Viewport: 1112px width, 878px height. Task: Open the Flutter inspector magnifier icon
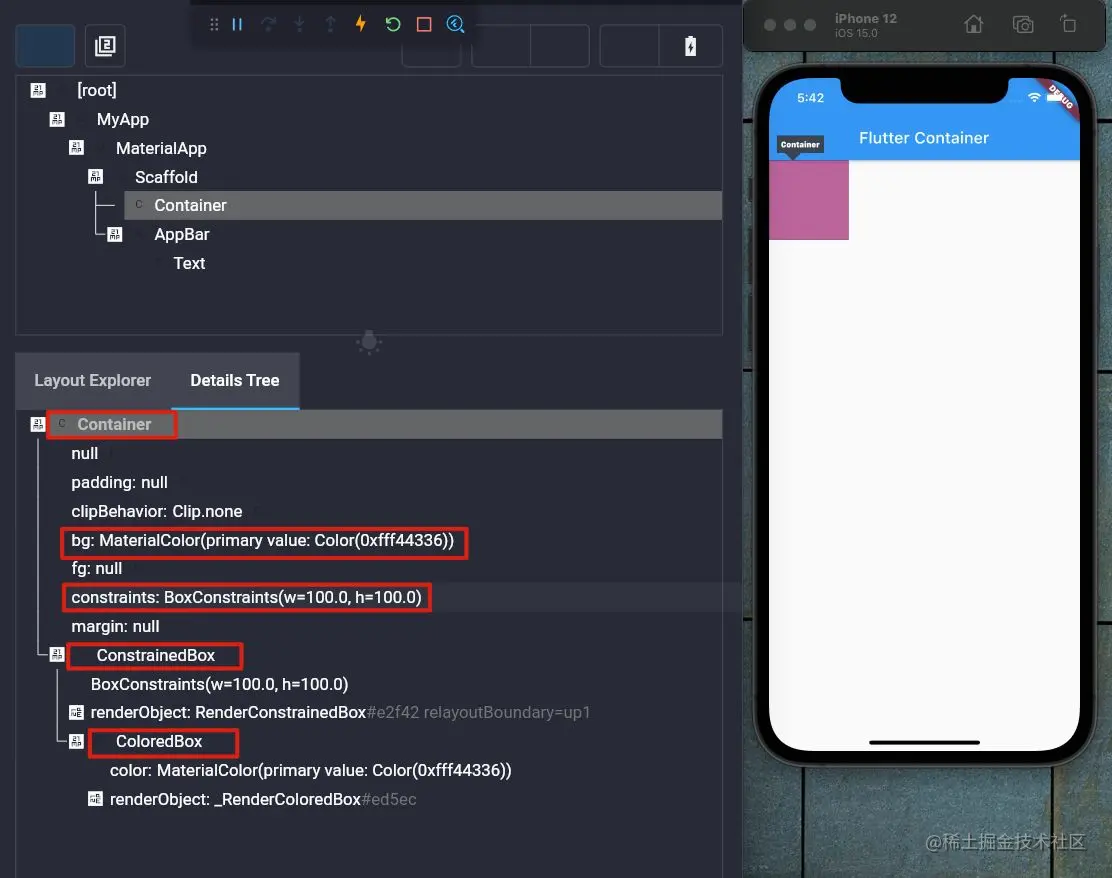pyautogui.click(x=456, y=24)
